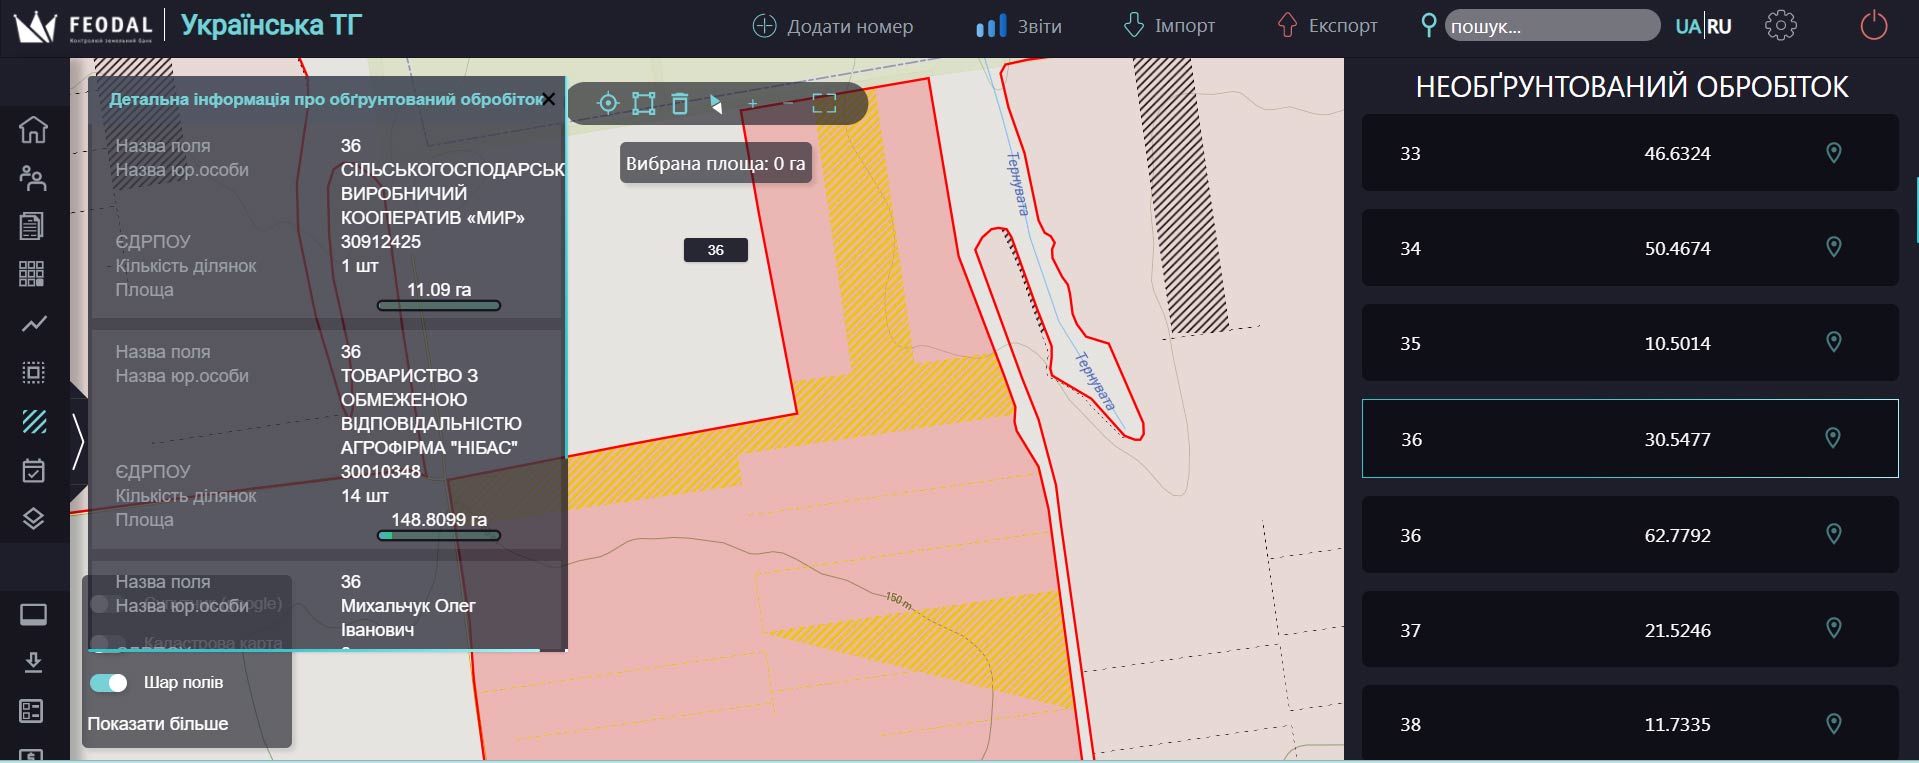Open the 'Звіти' reports menu
The height and width of the screenshot is (763, 1919).
[x=1019, y=27]
